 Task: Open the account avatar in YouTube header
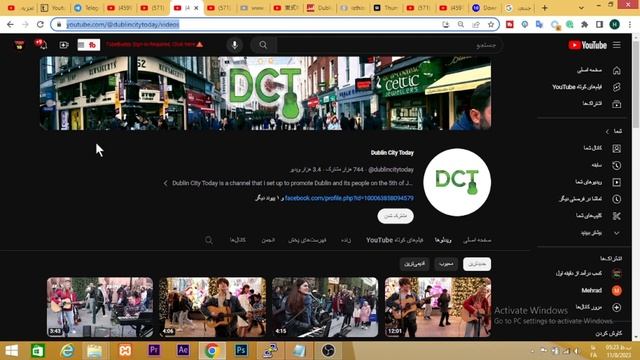(19, 45)
